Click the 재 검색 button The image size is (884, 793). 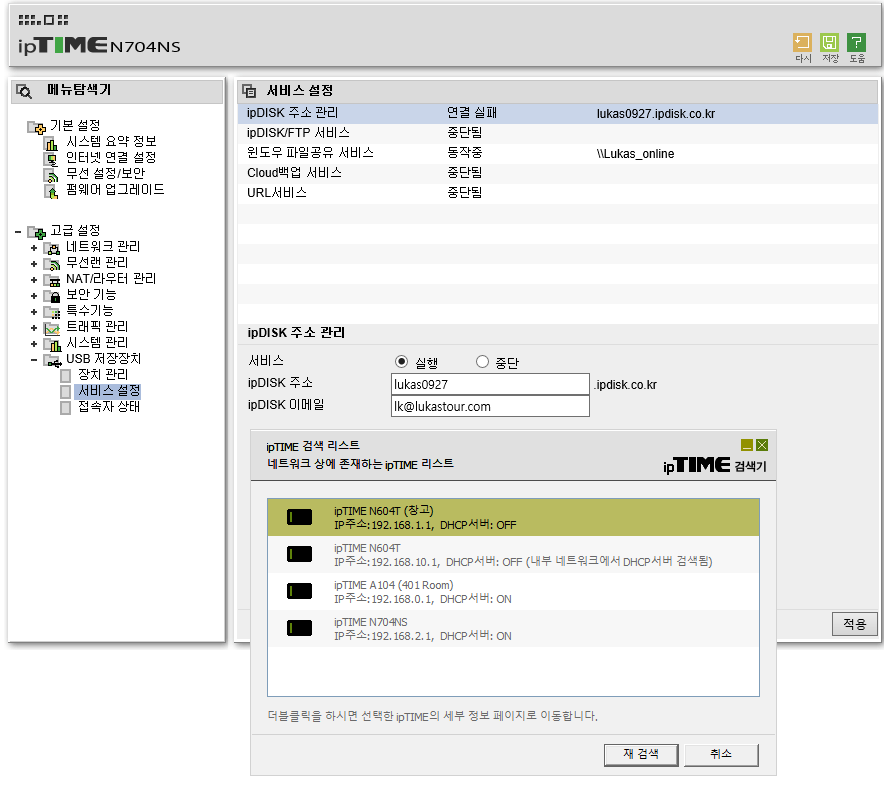(x=641, y=755)
